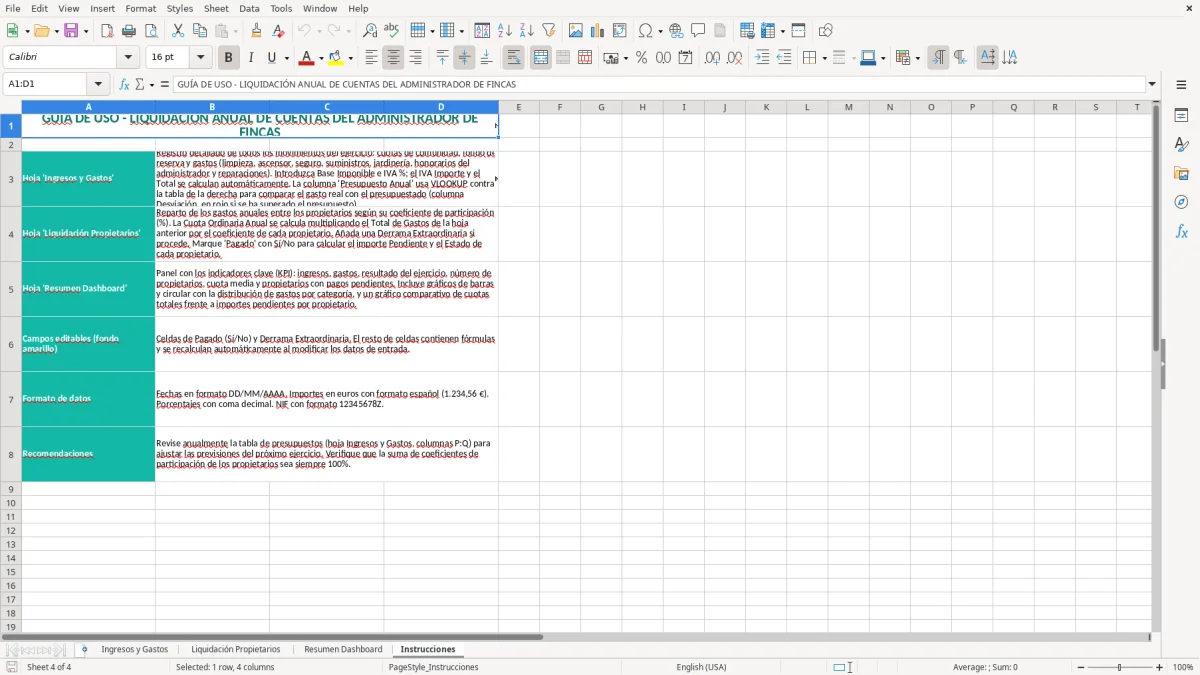Click the Insert Comment icon
This screenshot has width=1200, height=675.
click(698, 31)
